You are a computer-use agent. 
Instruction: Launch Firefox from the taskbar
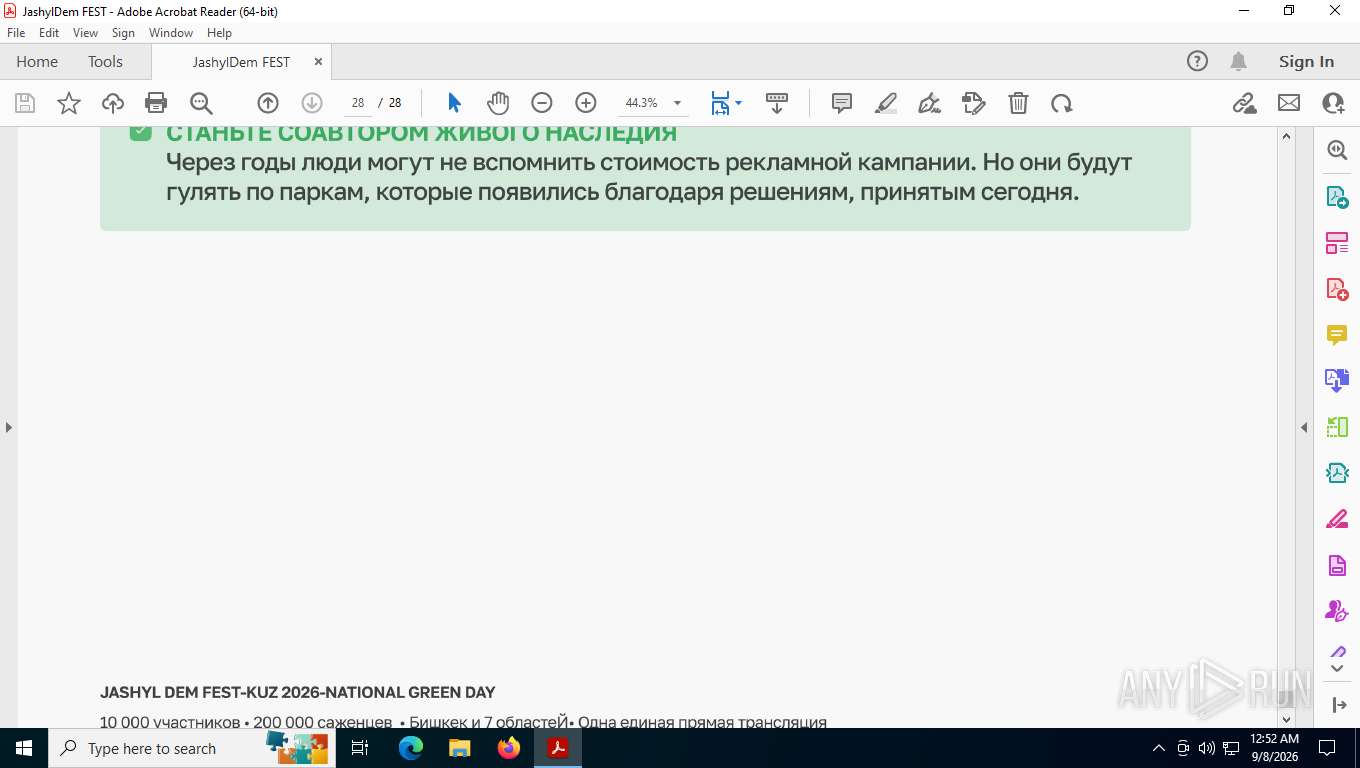(509, 748)
